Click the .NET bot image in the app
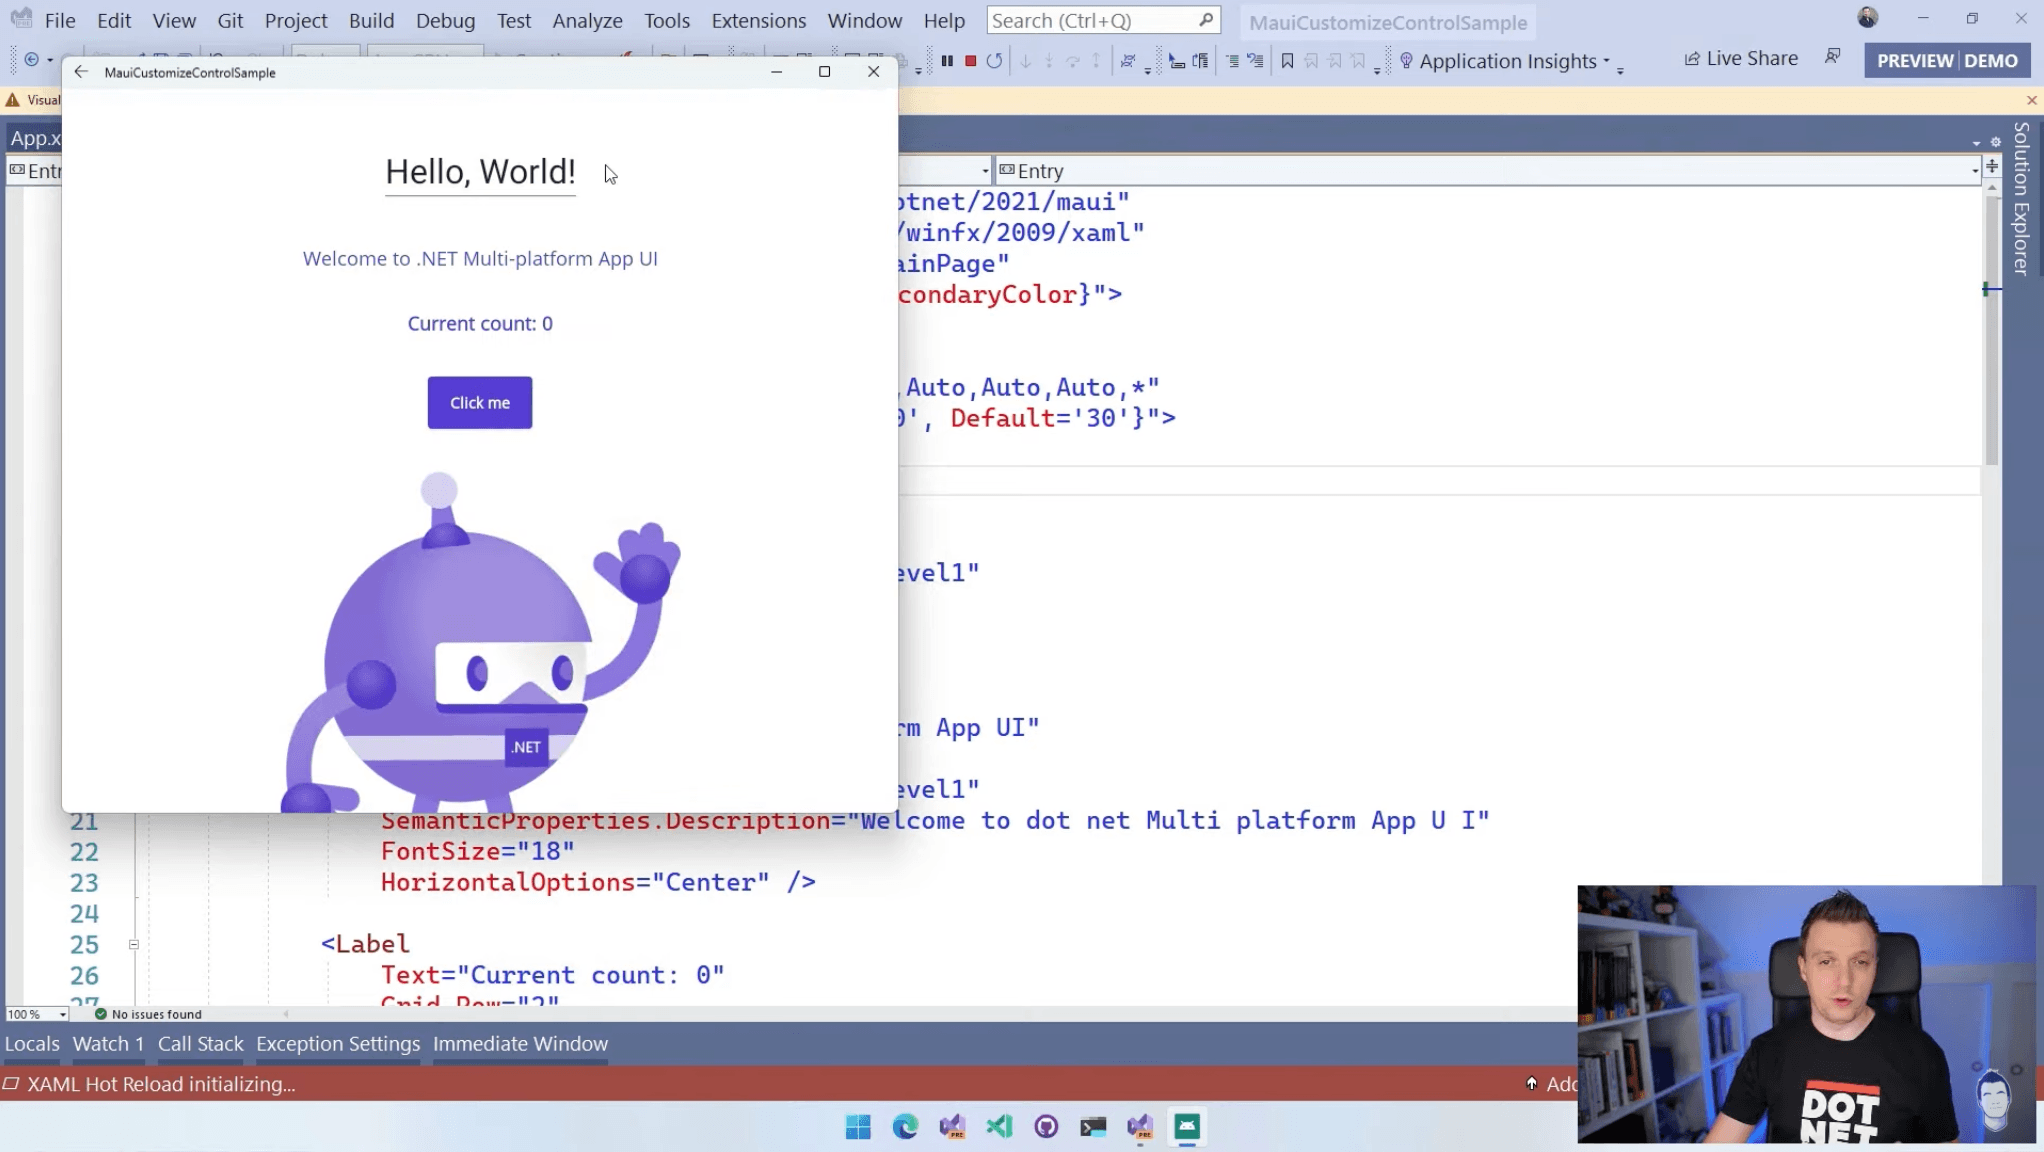The image size is (2044, 1152). 480,642
